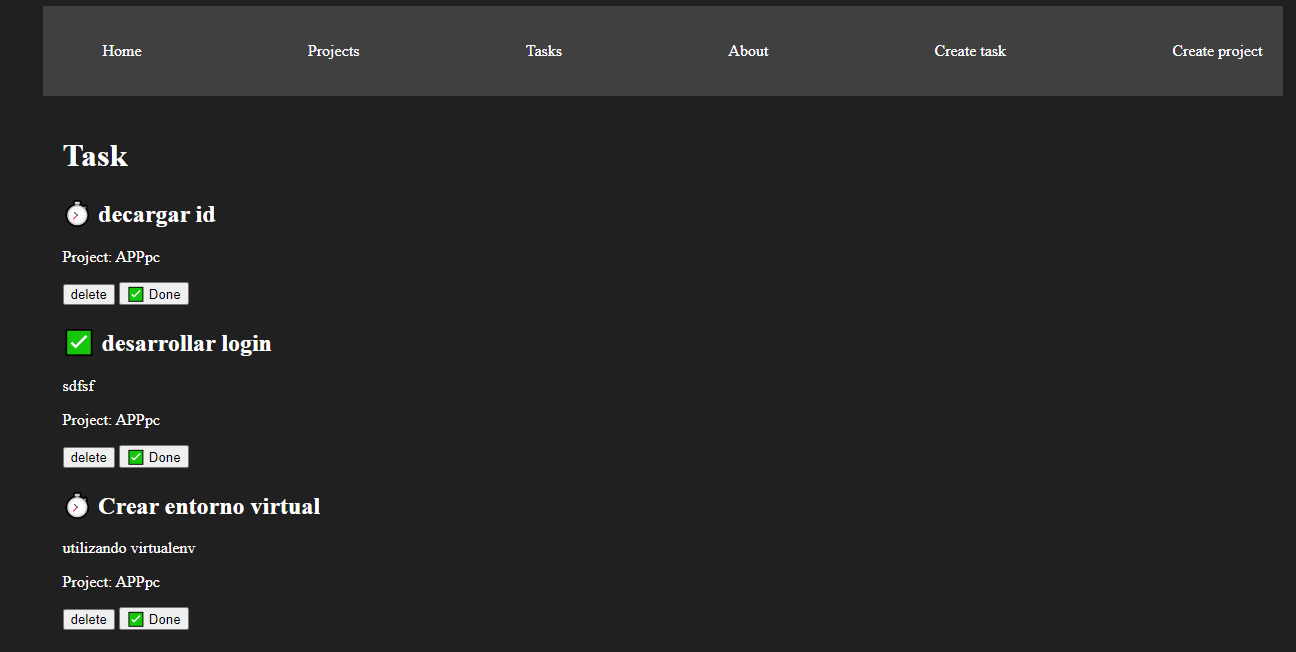Click the "Project: APPpc" label under desarrollar login
The height and width of the screenshot is (652, 1296).
click(110, 419)
